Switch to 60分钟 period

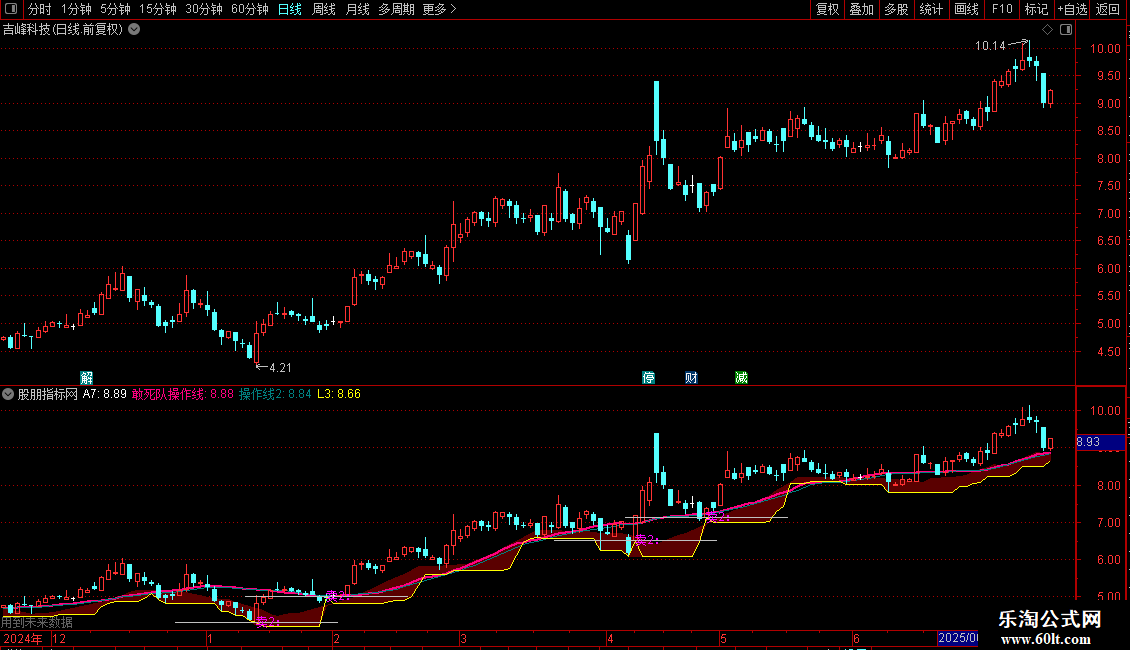pos(249,9)
